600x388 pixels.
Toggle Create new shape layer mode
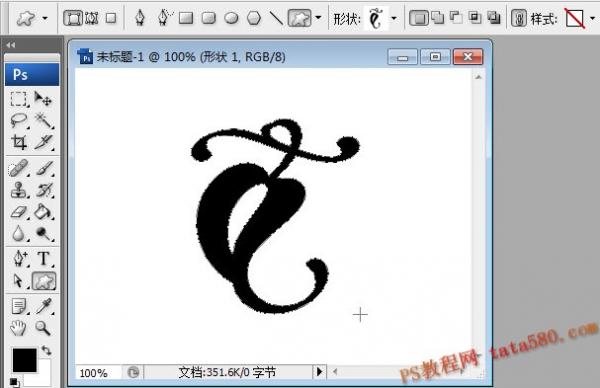click(419, 18)
